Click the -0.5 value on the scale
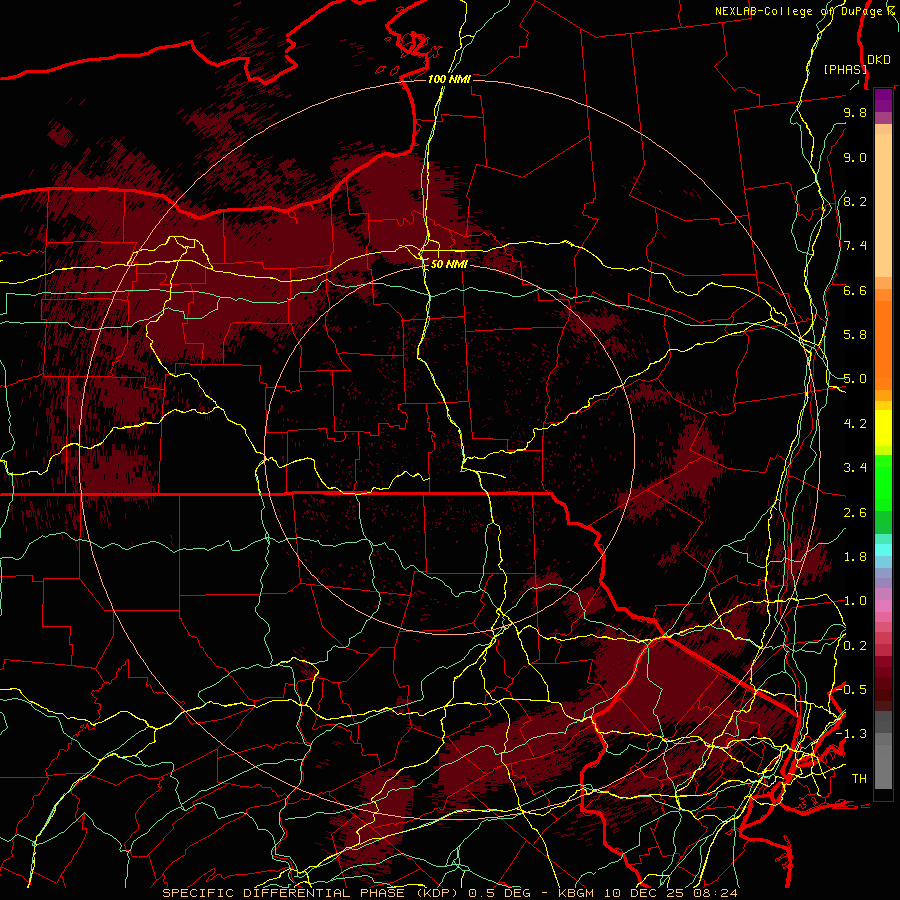Viewport: 900px width, 900px height. (x=851, y=690)
